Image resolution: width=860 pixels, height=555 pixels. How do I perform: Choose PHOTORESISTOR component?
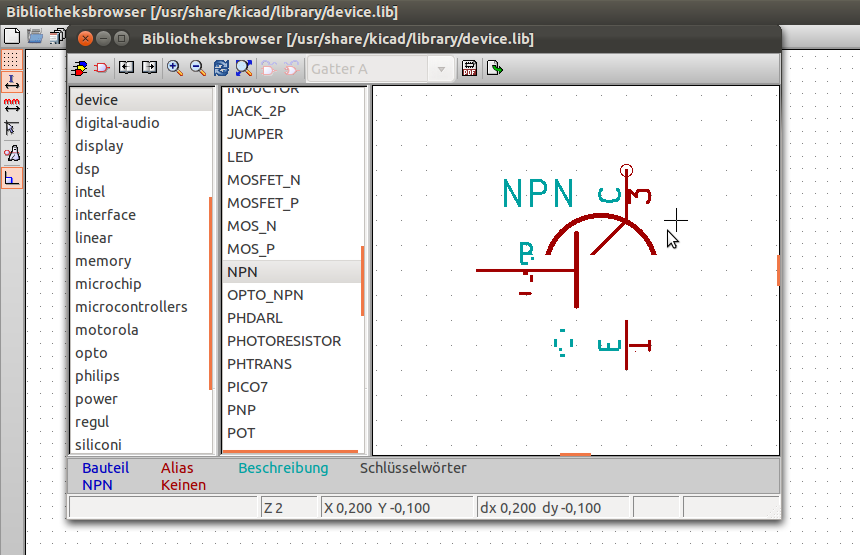click(292, 341)
